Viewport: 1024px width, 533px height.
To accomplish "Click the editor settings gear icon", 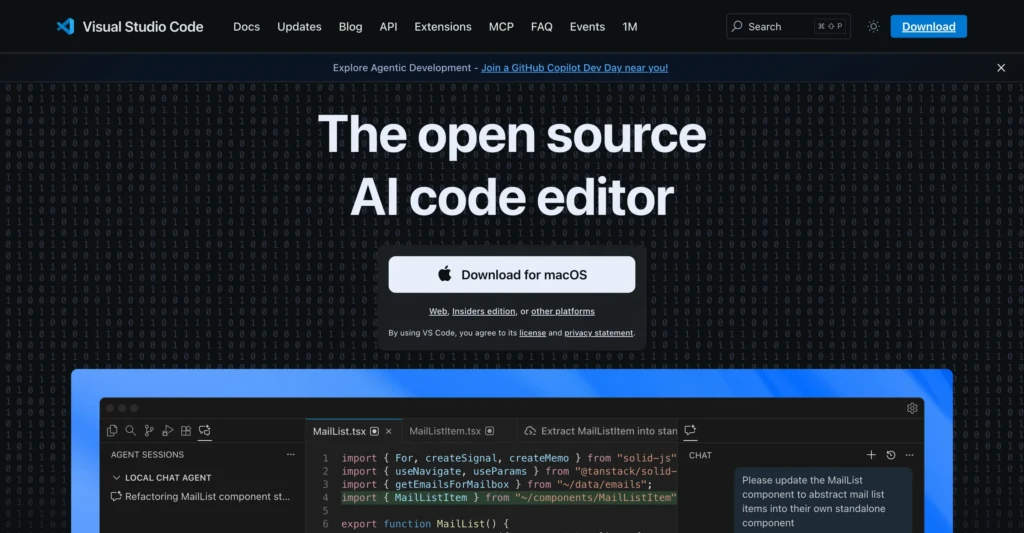I will pyautogui.click(x=912, y=408).
